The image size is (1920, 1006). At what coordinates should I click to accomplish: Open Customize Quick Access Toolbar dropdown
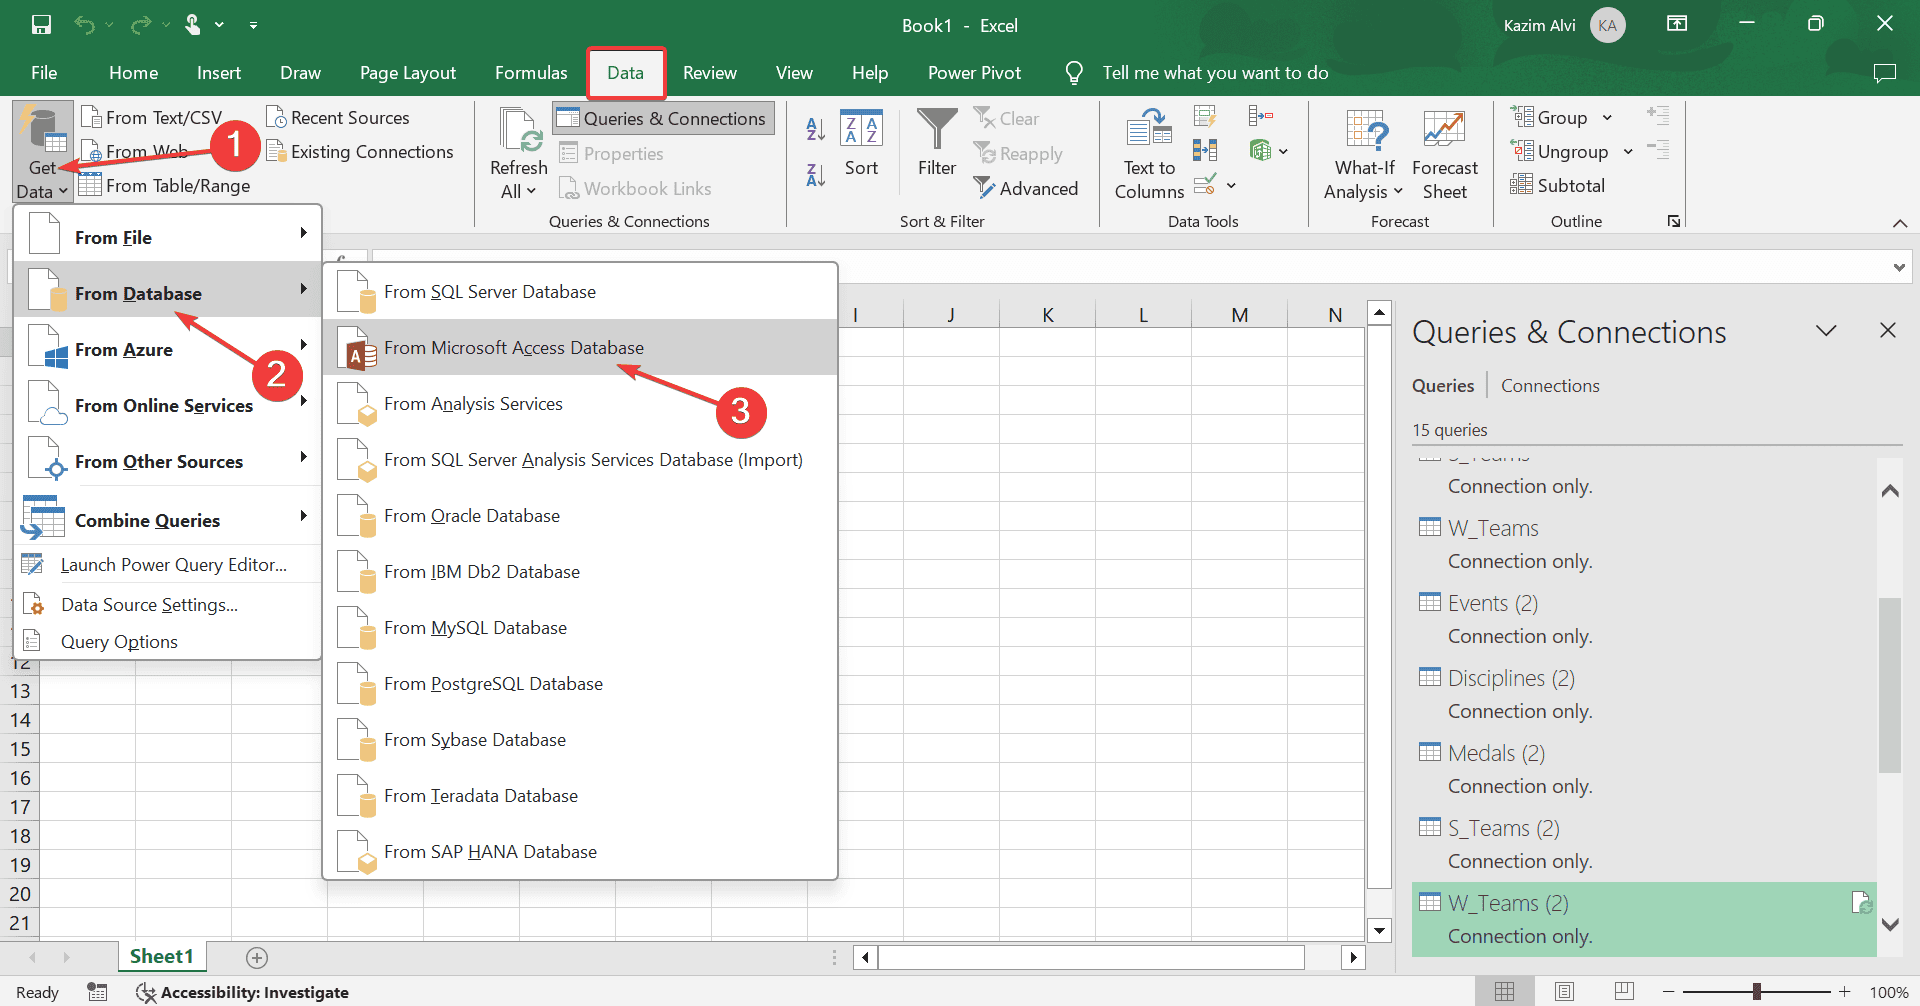pos(253,25)
